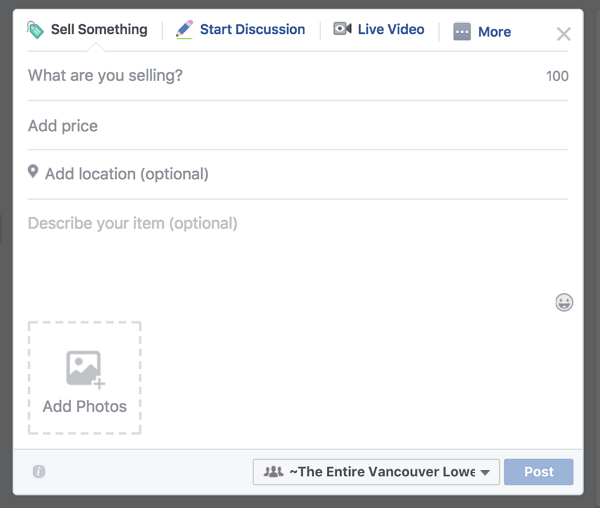Open The Entire Vancouver Lower group dropdown
This screenshot has height=508, width=600.
coord(376,472)
